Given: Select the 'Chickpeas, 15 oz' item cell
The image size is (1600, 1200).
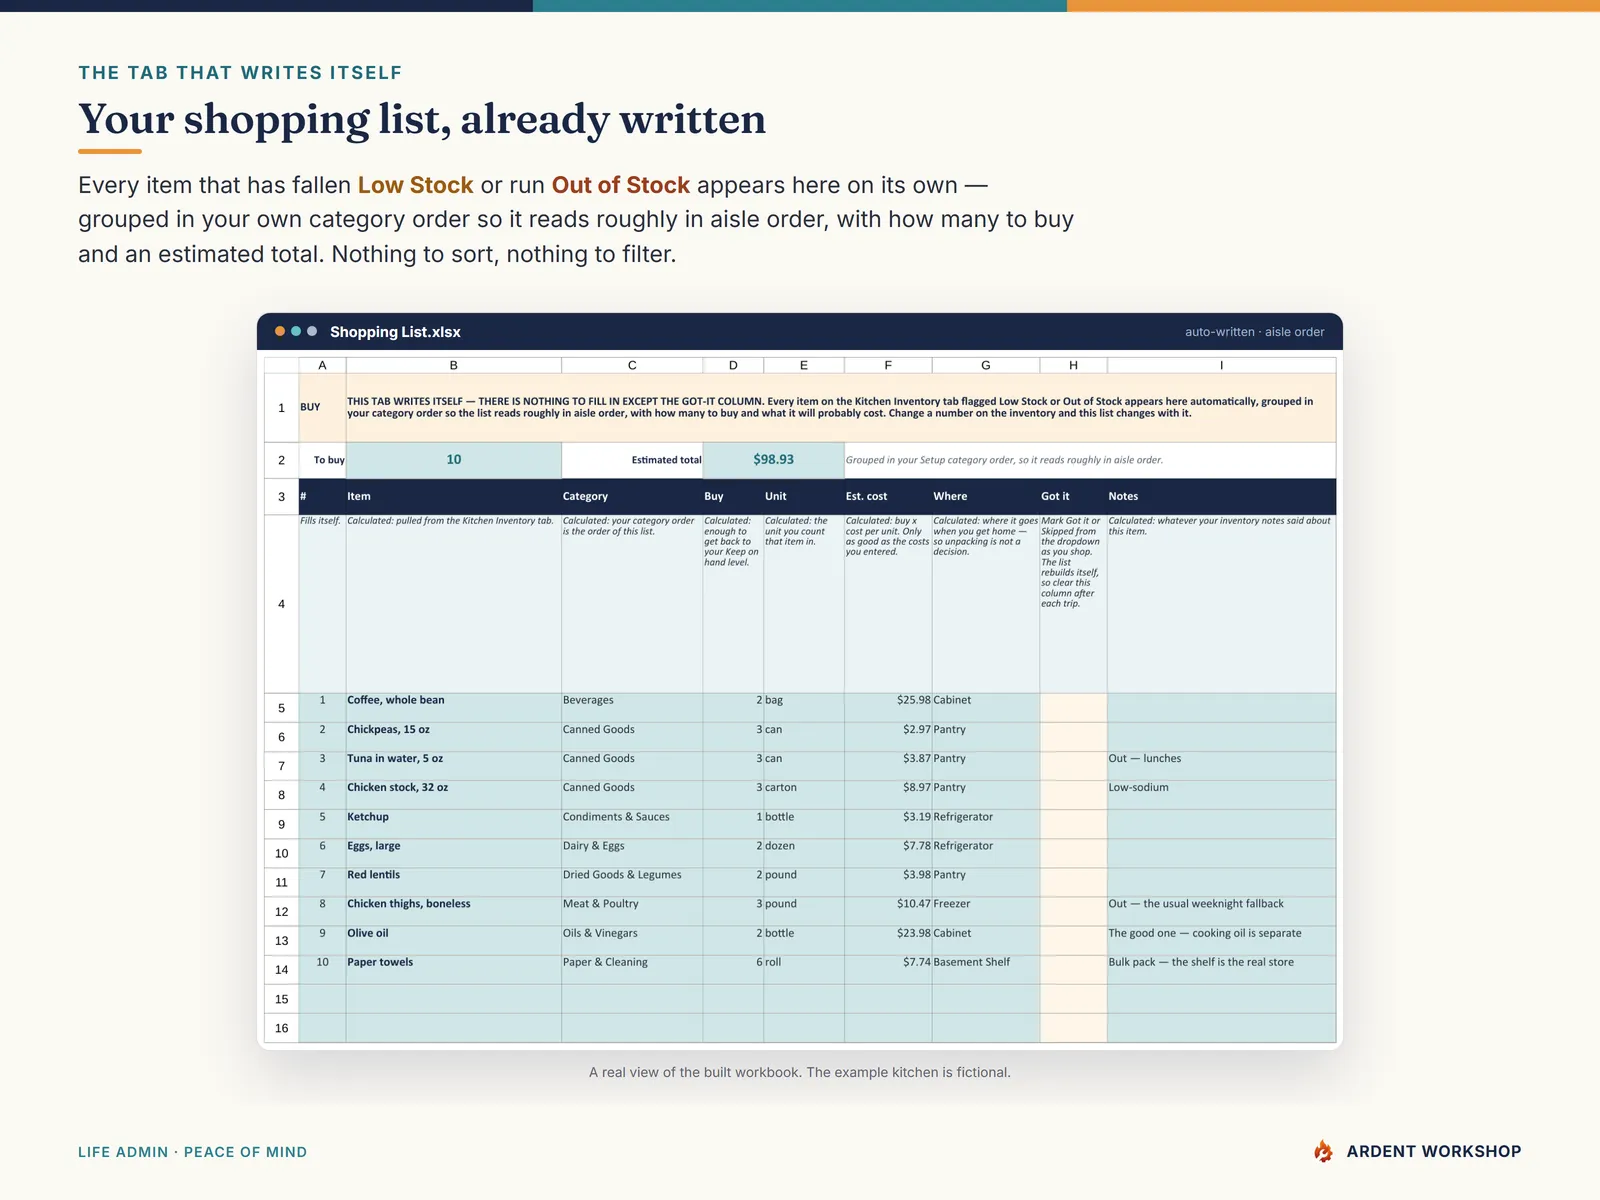Looking at the screenshot, I should point(454,737).
